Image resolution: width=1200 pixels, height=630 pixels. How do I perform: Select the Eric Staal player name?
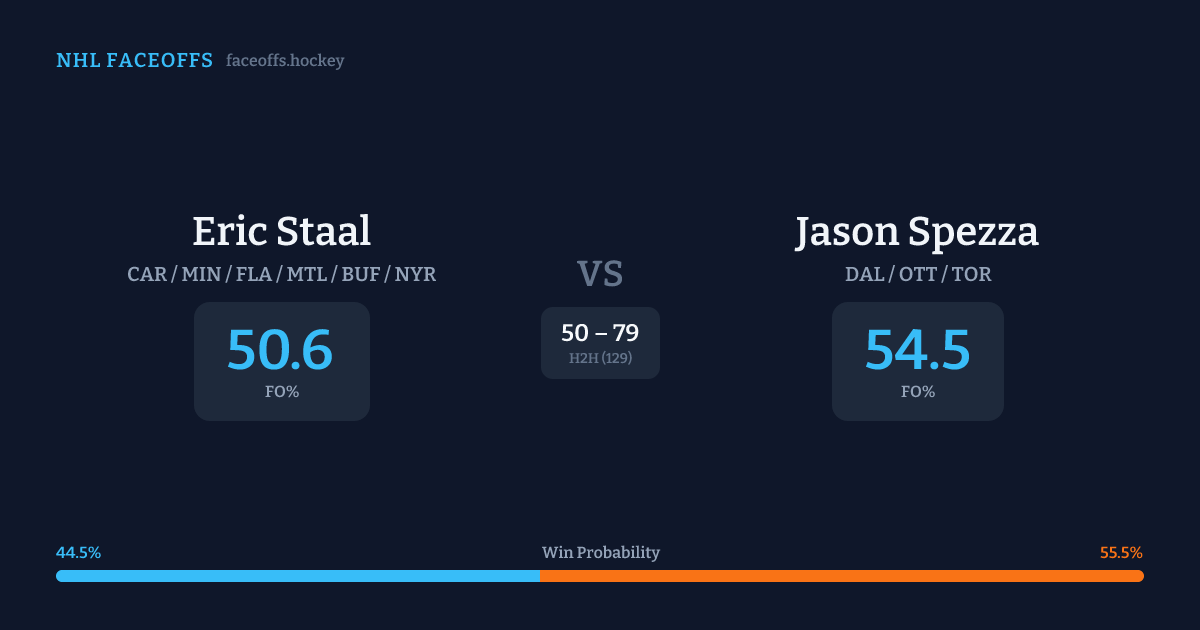point(281,231)
